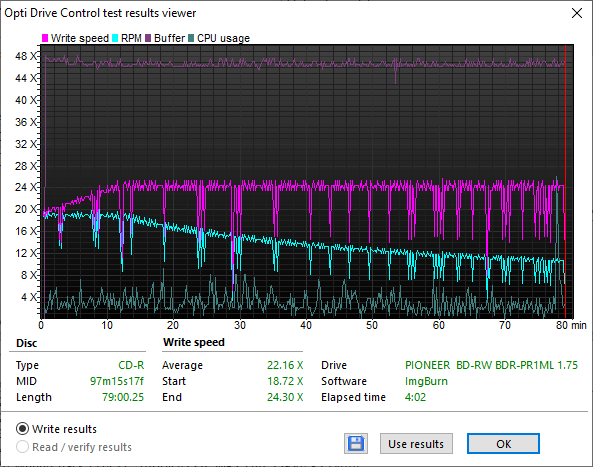Close the test results viewer window

pyautogui.click(x=577, y=13)
